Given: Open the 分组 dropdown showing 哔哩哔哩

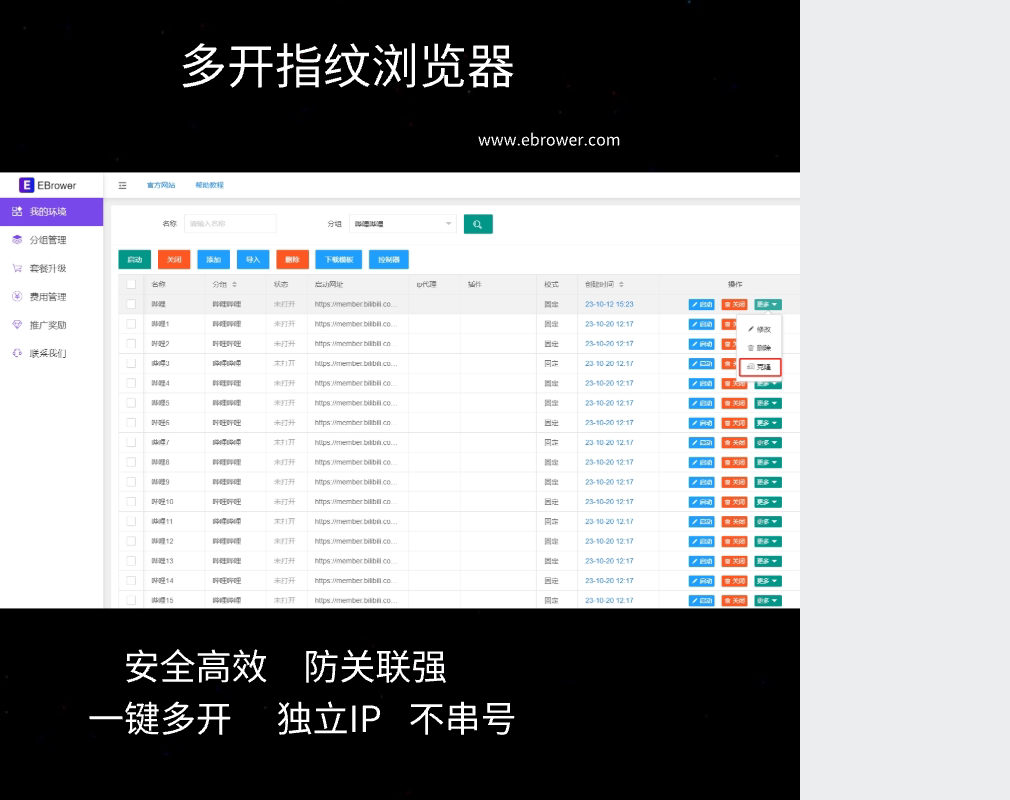Looking at the screenshot, I should click(x=403, y=224).
